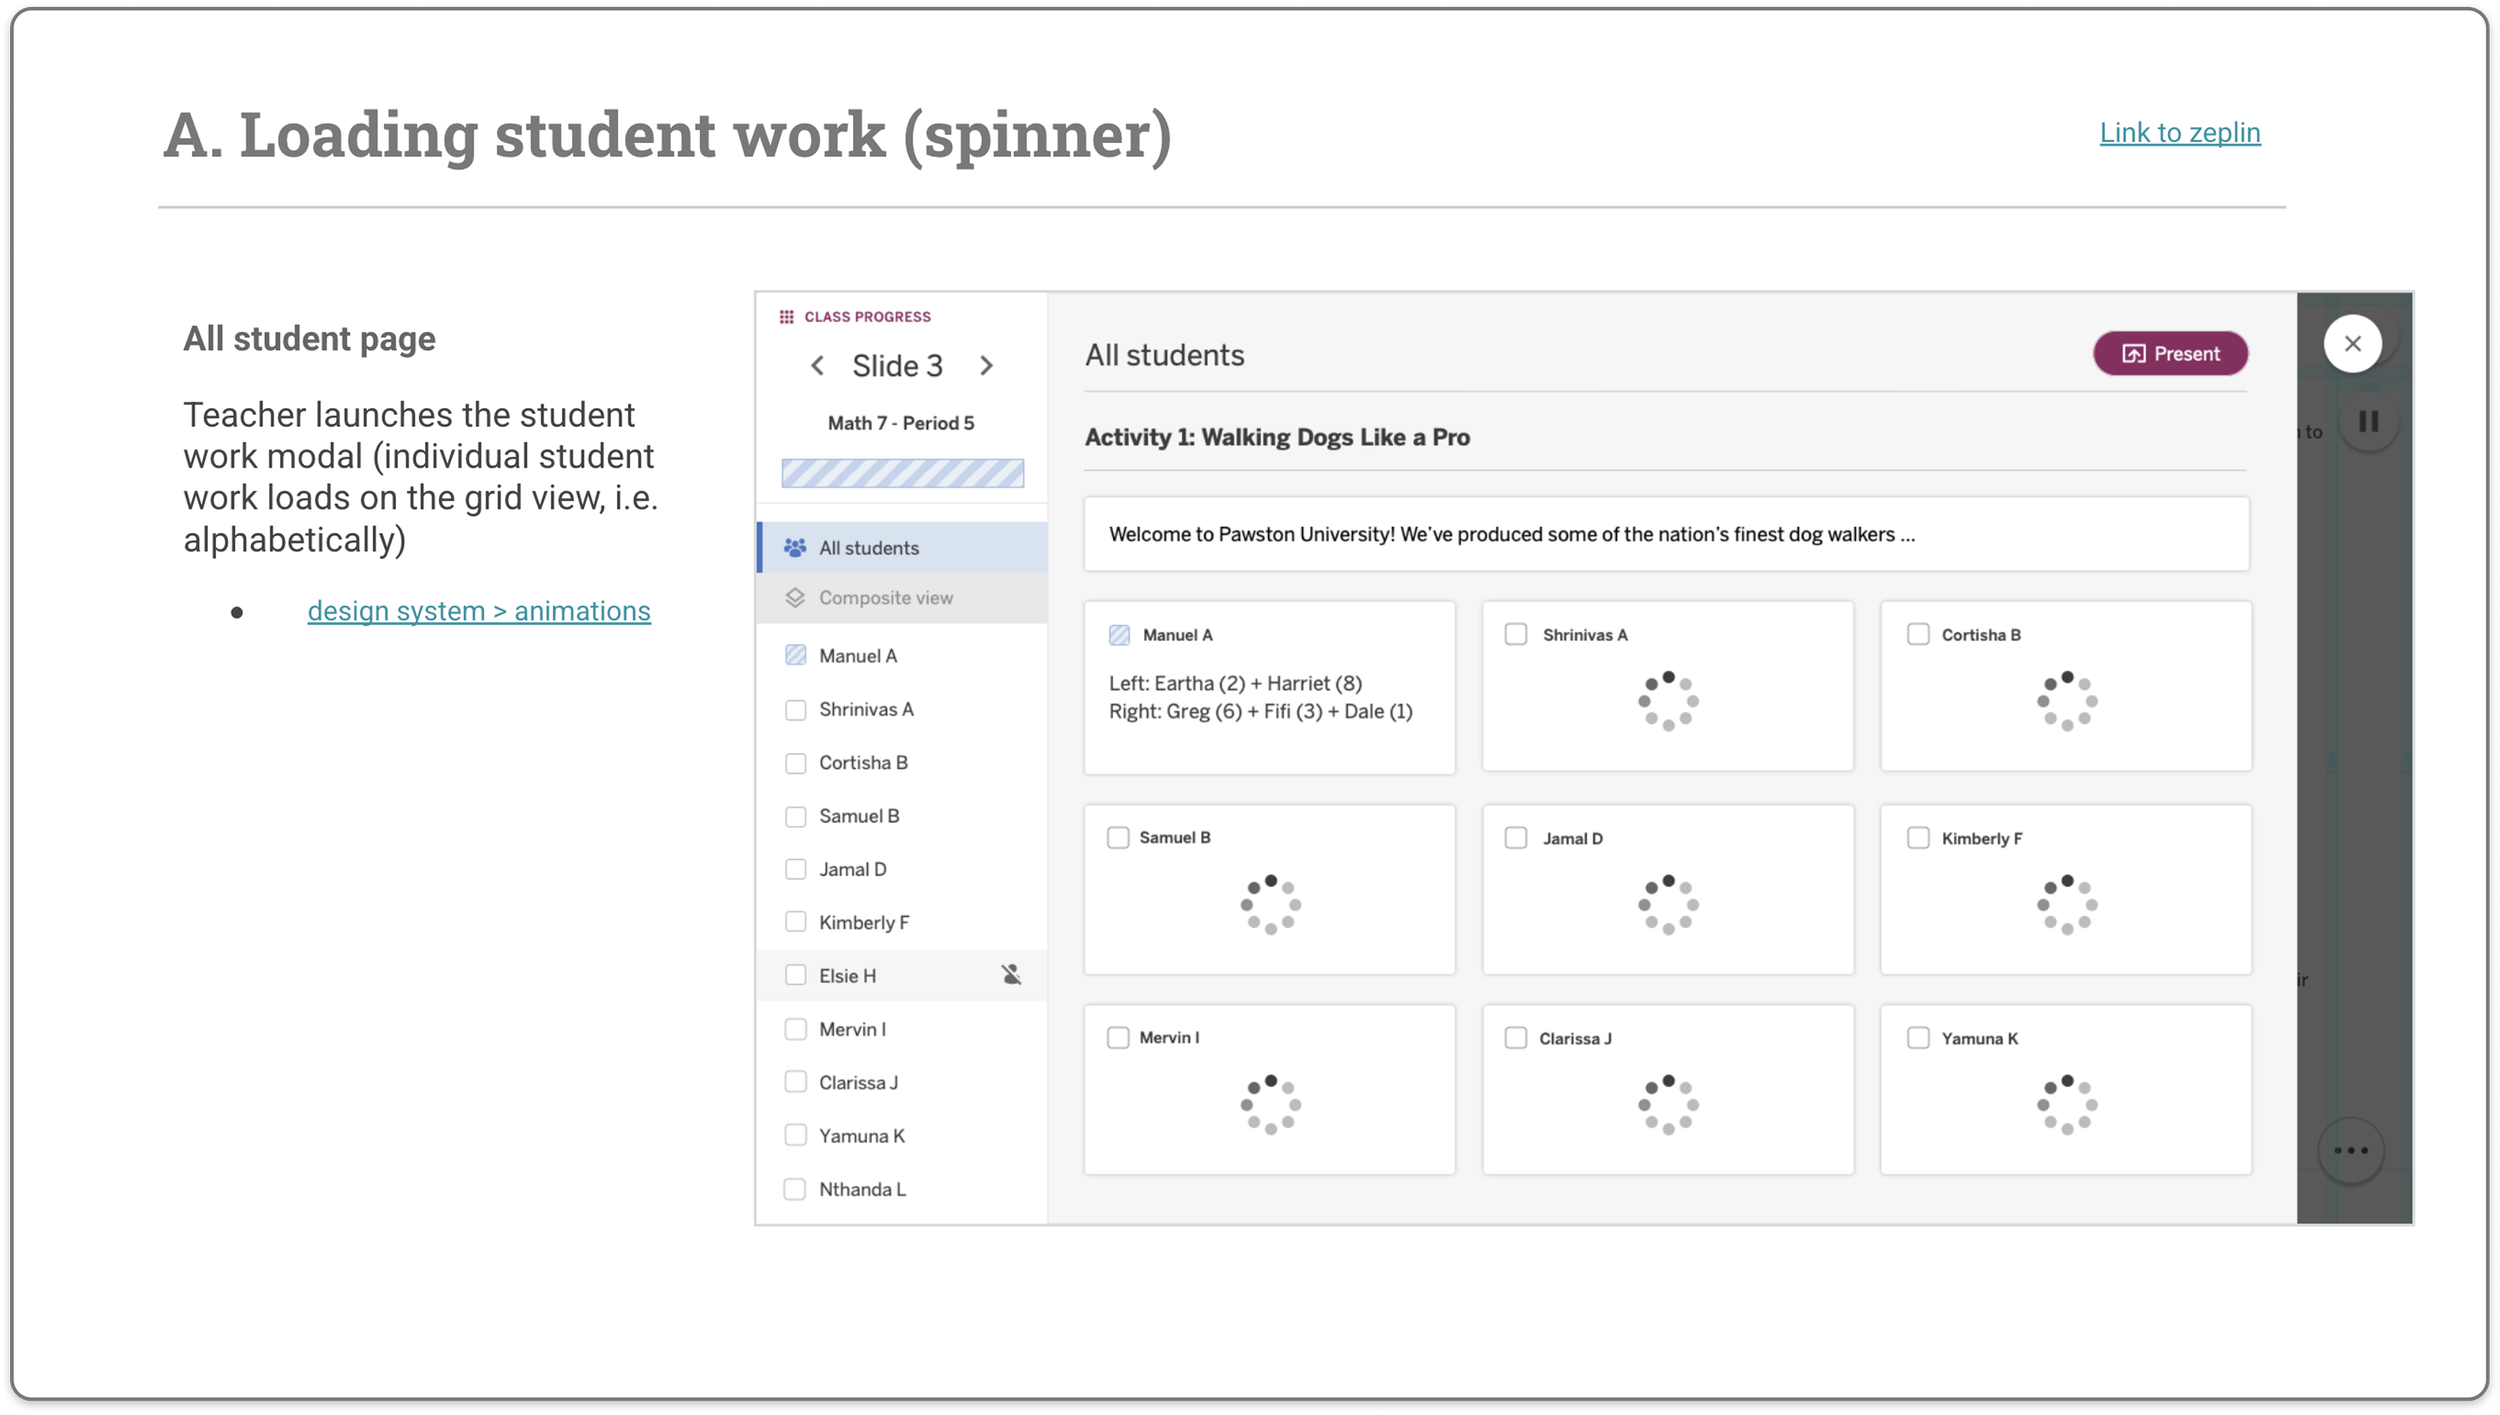2500x1415 pixels.
Task: Check the Clarissa J grid card checkbox
Action: [1516, 1038]
